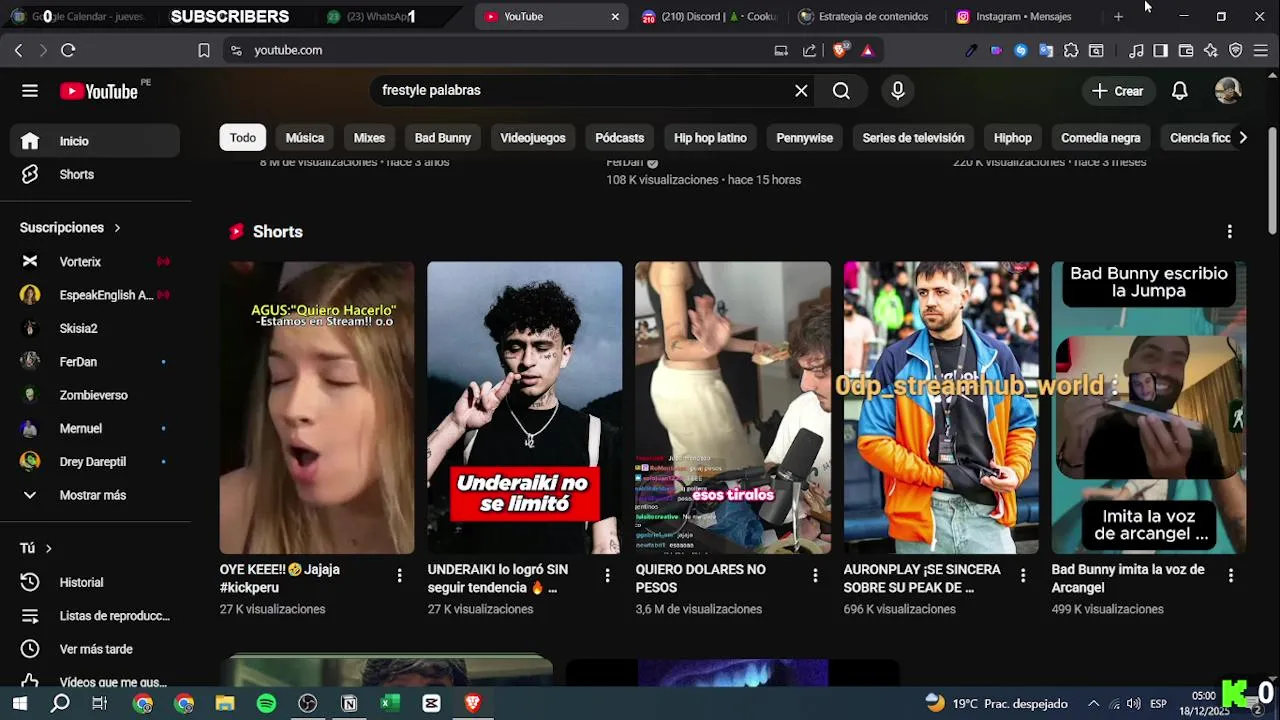Select the Hip hop latino chip
Image resolution: width=1280 pixels, height=720 pixels.
point(710,138)
